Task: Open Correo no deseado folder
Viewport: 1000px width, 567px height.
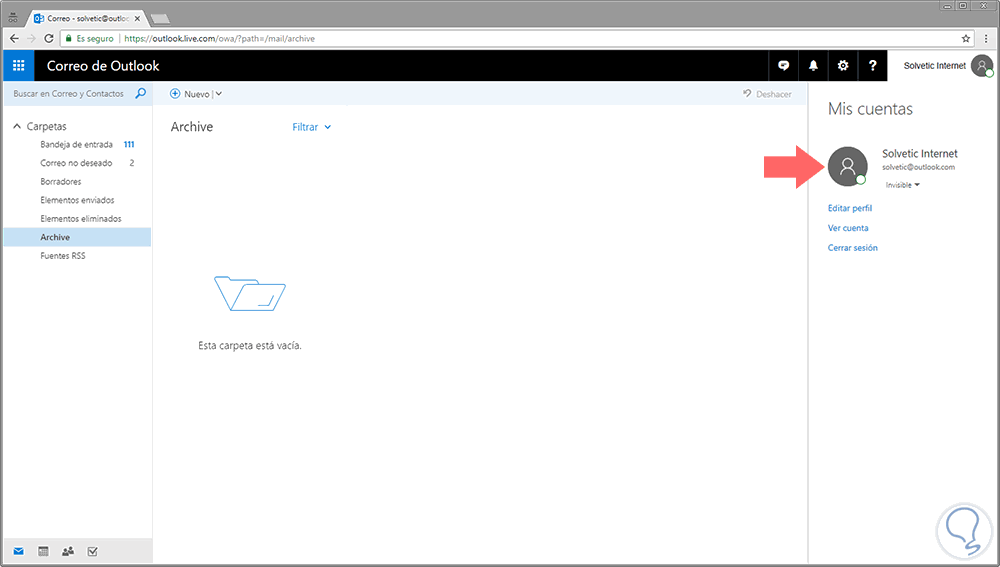Action: click(x=77, y=163)
